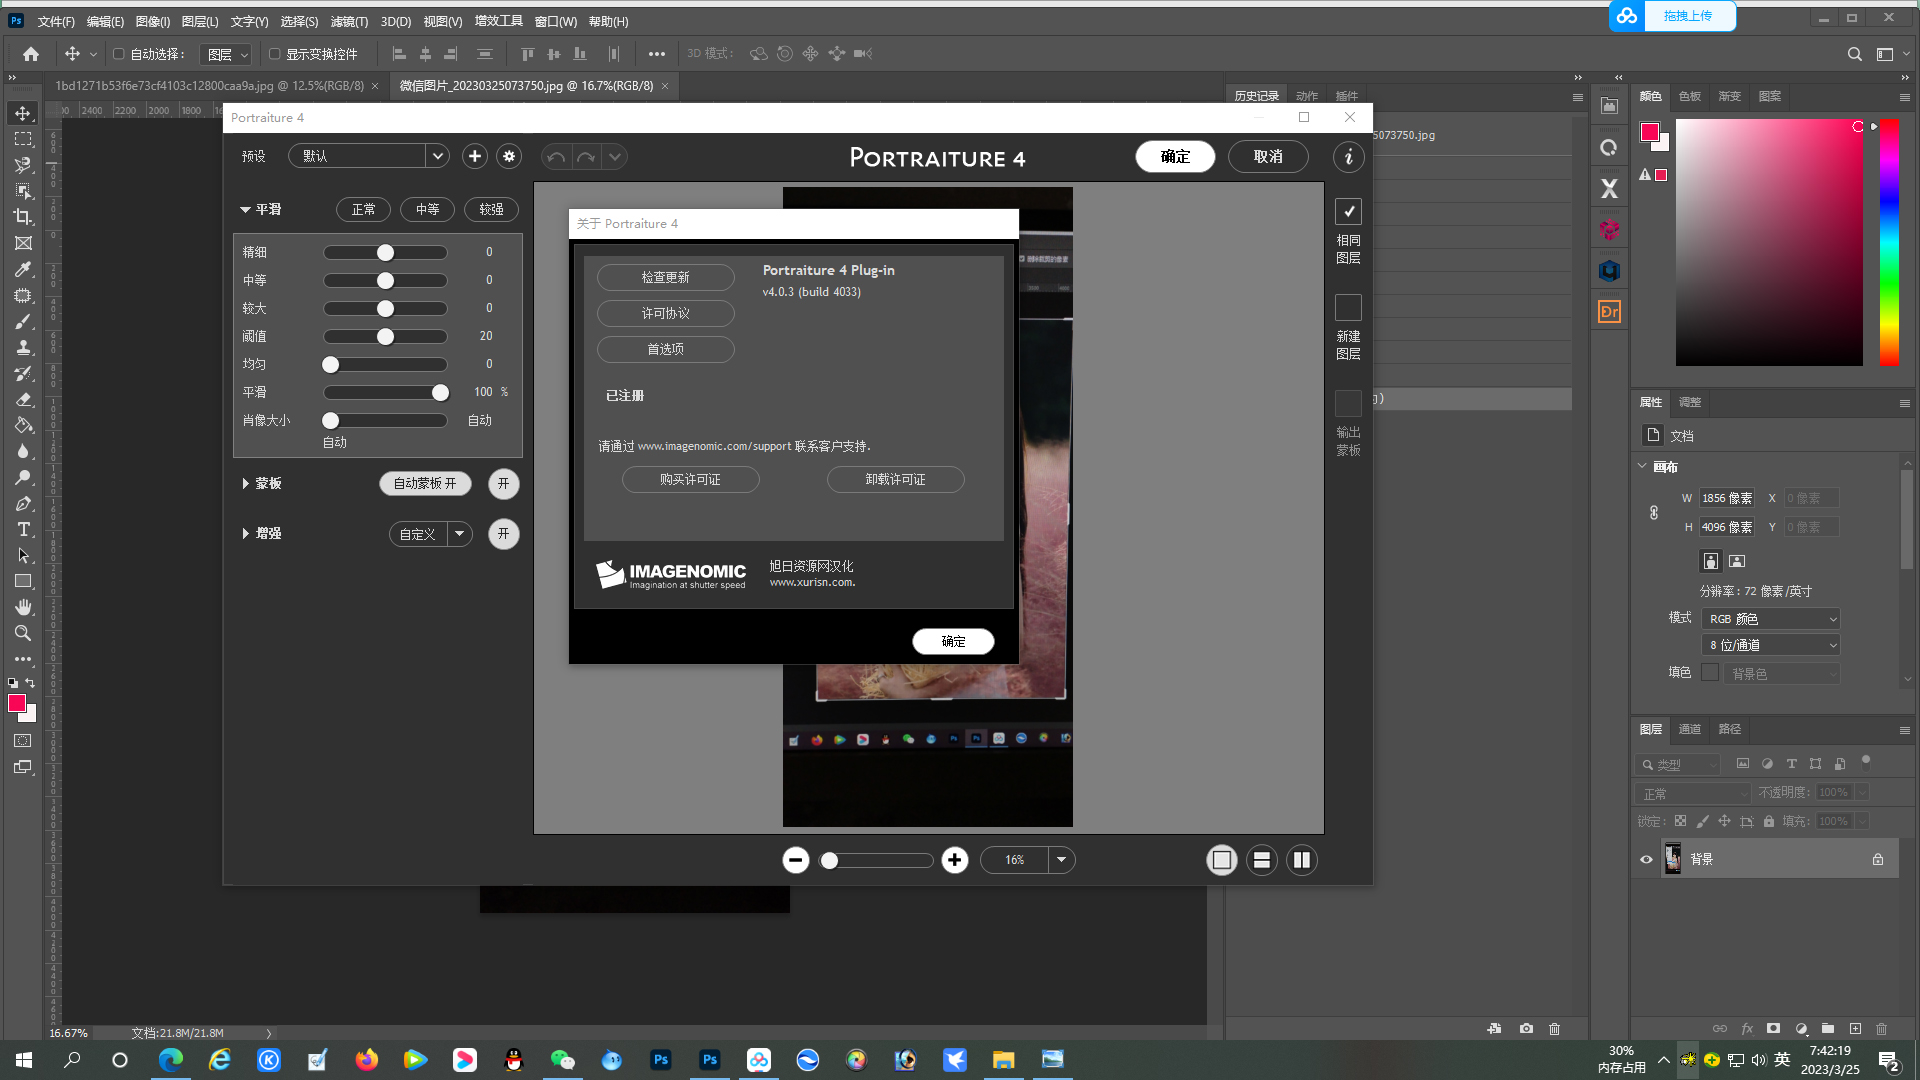Toggle the Auto-Select checkbox

tap(118, 54)
